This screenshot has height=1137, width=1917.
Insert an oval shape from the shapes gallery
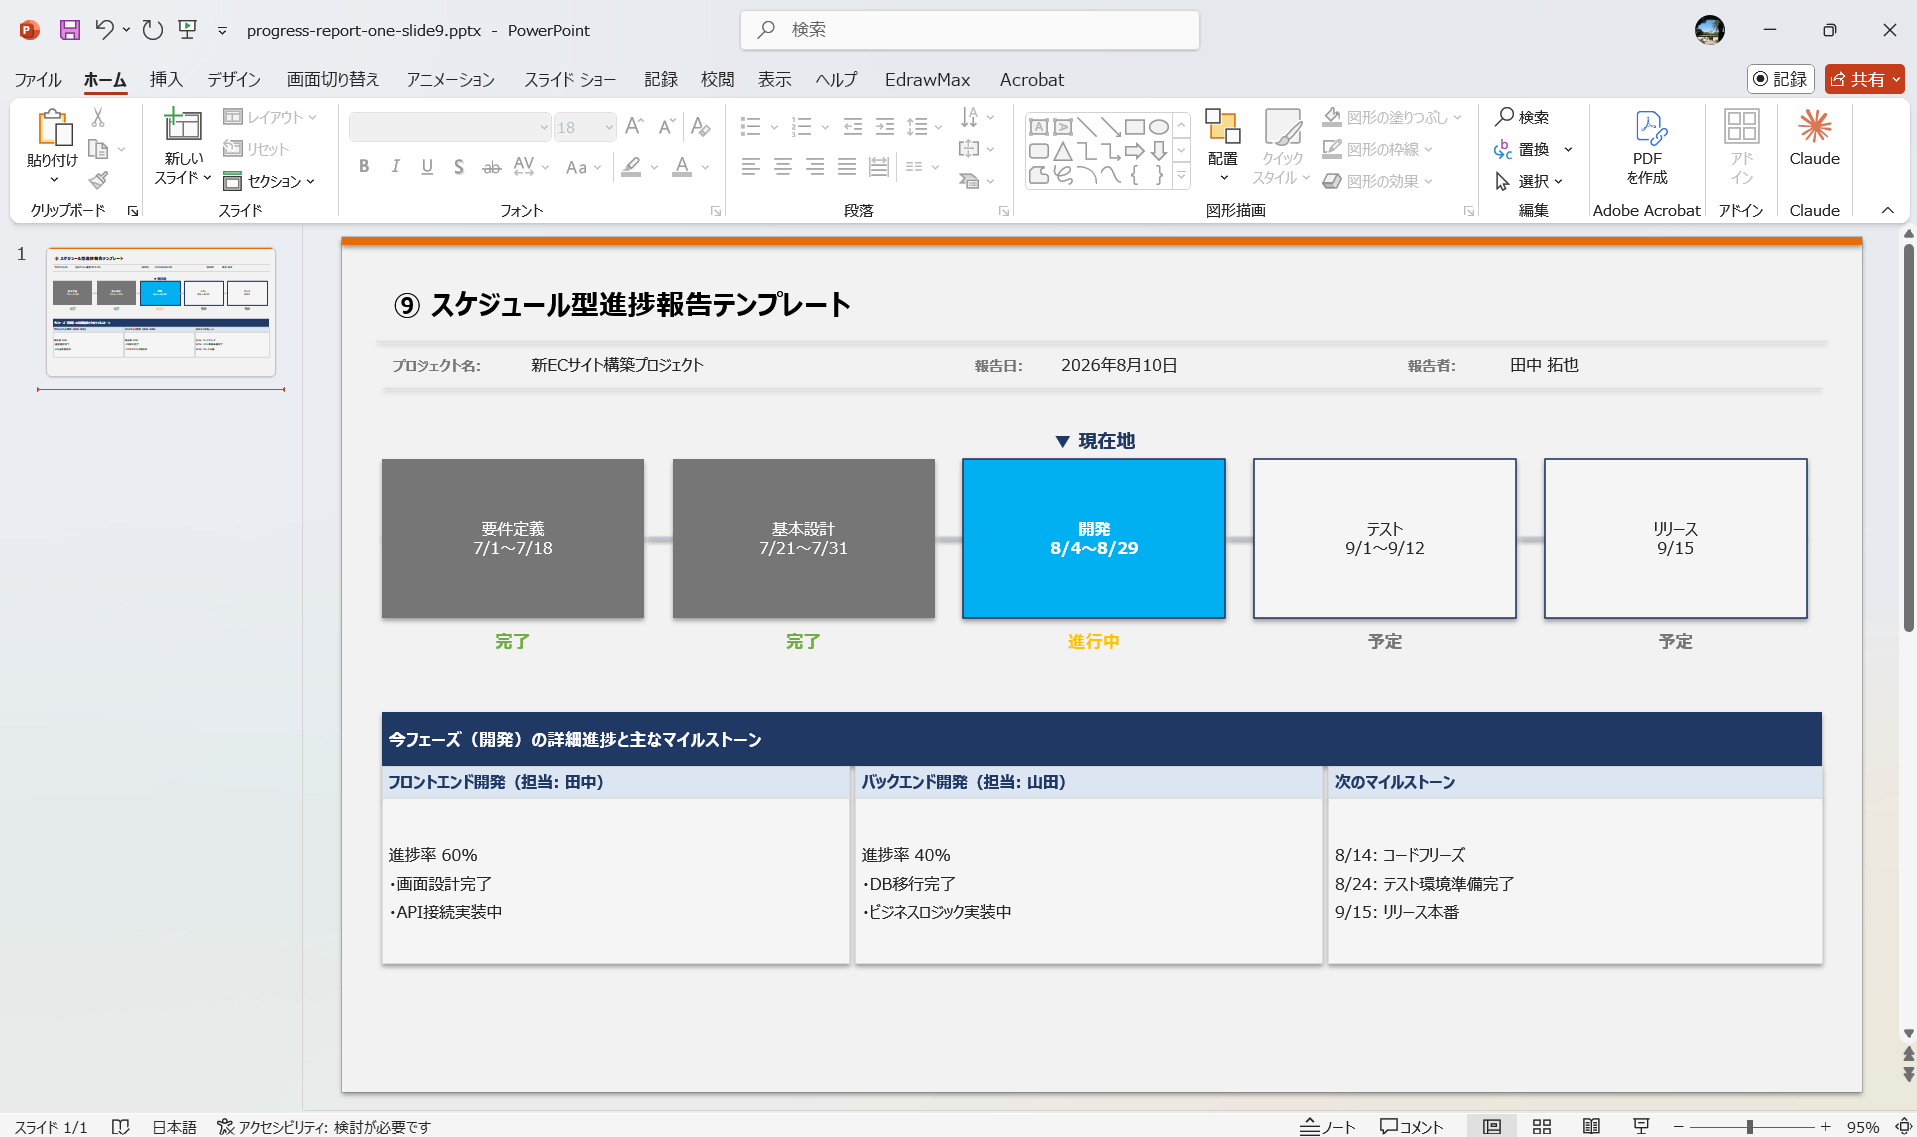coord(1158,127)
